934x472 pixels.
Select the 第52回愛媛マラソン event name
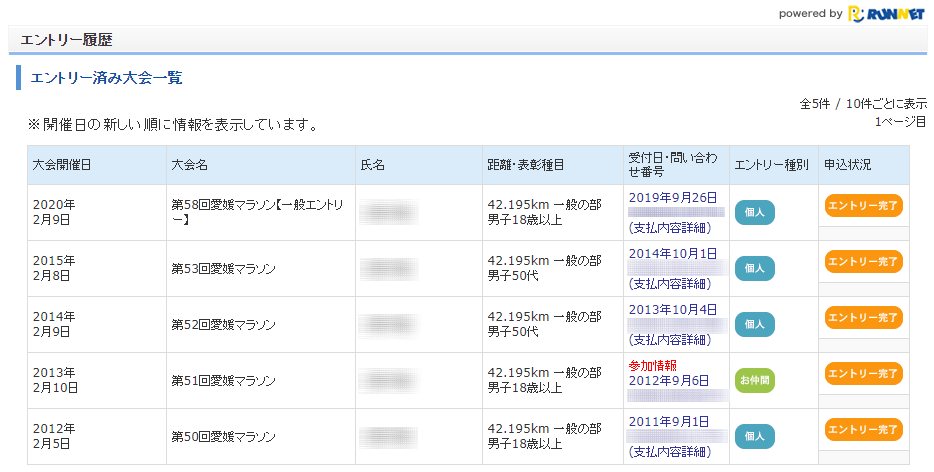[223, 325]
